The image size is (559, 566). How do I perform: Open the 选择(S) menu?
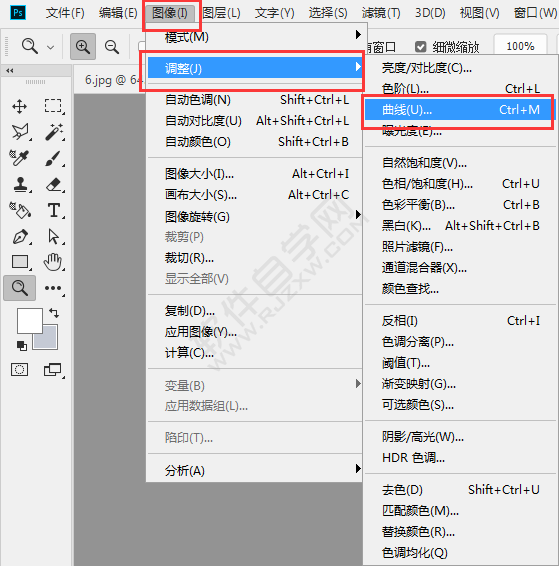328,13
